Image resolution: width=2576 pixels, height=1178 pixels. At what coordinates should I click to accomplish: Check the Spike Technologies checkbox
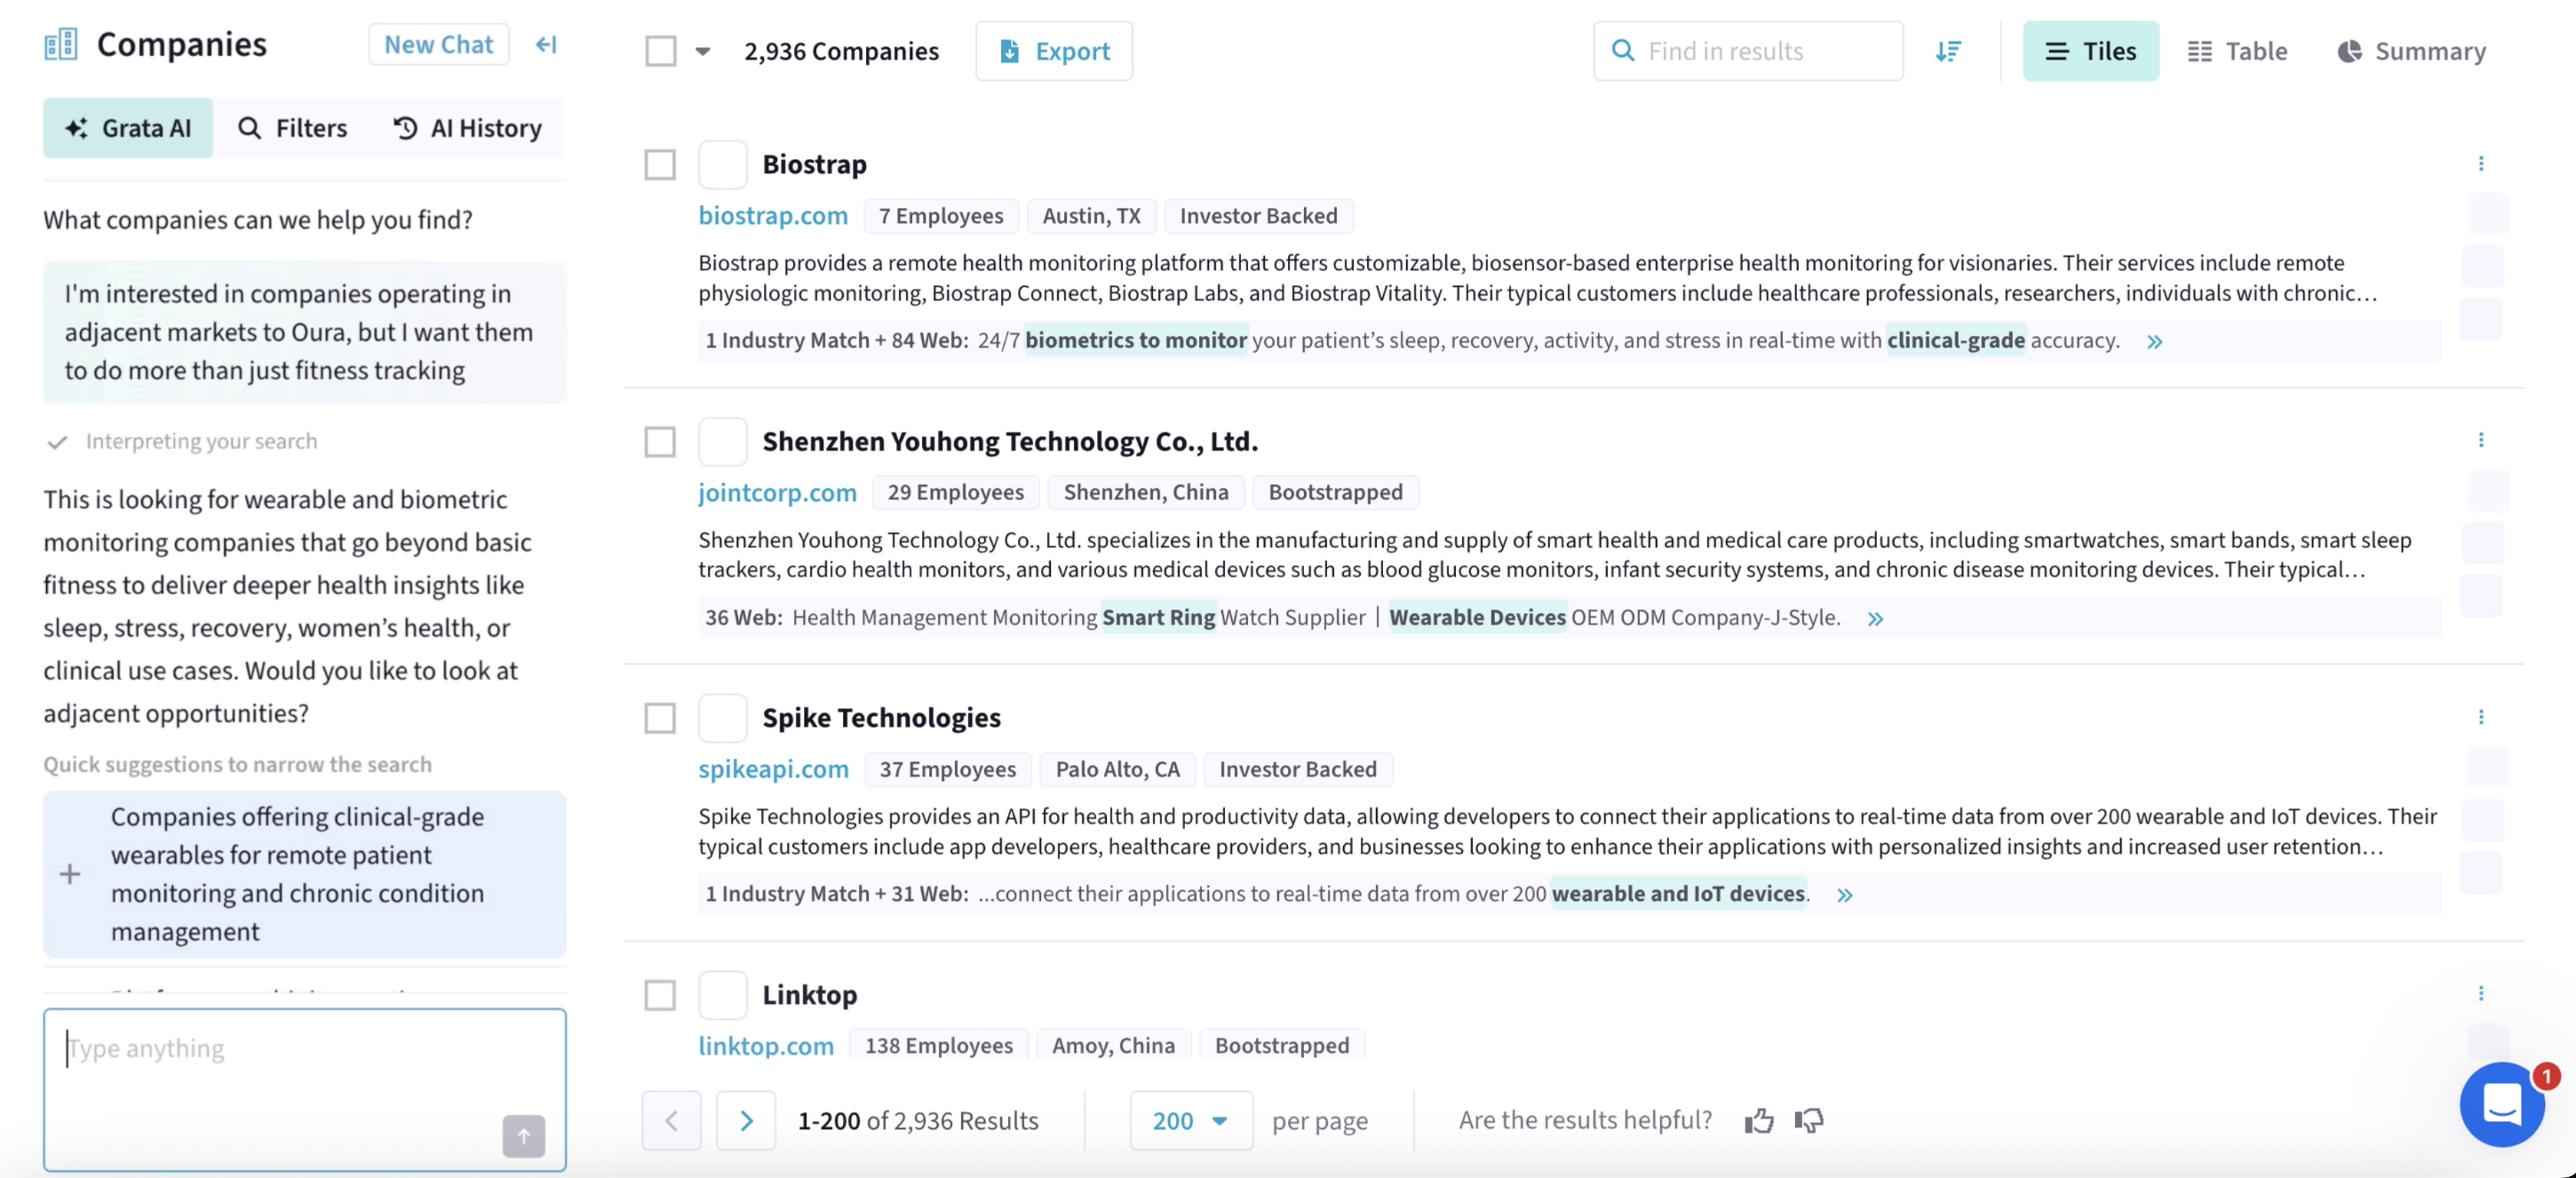[x=660, y=718]
